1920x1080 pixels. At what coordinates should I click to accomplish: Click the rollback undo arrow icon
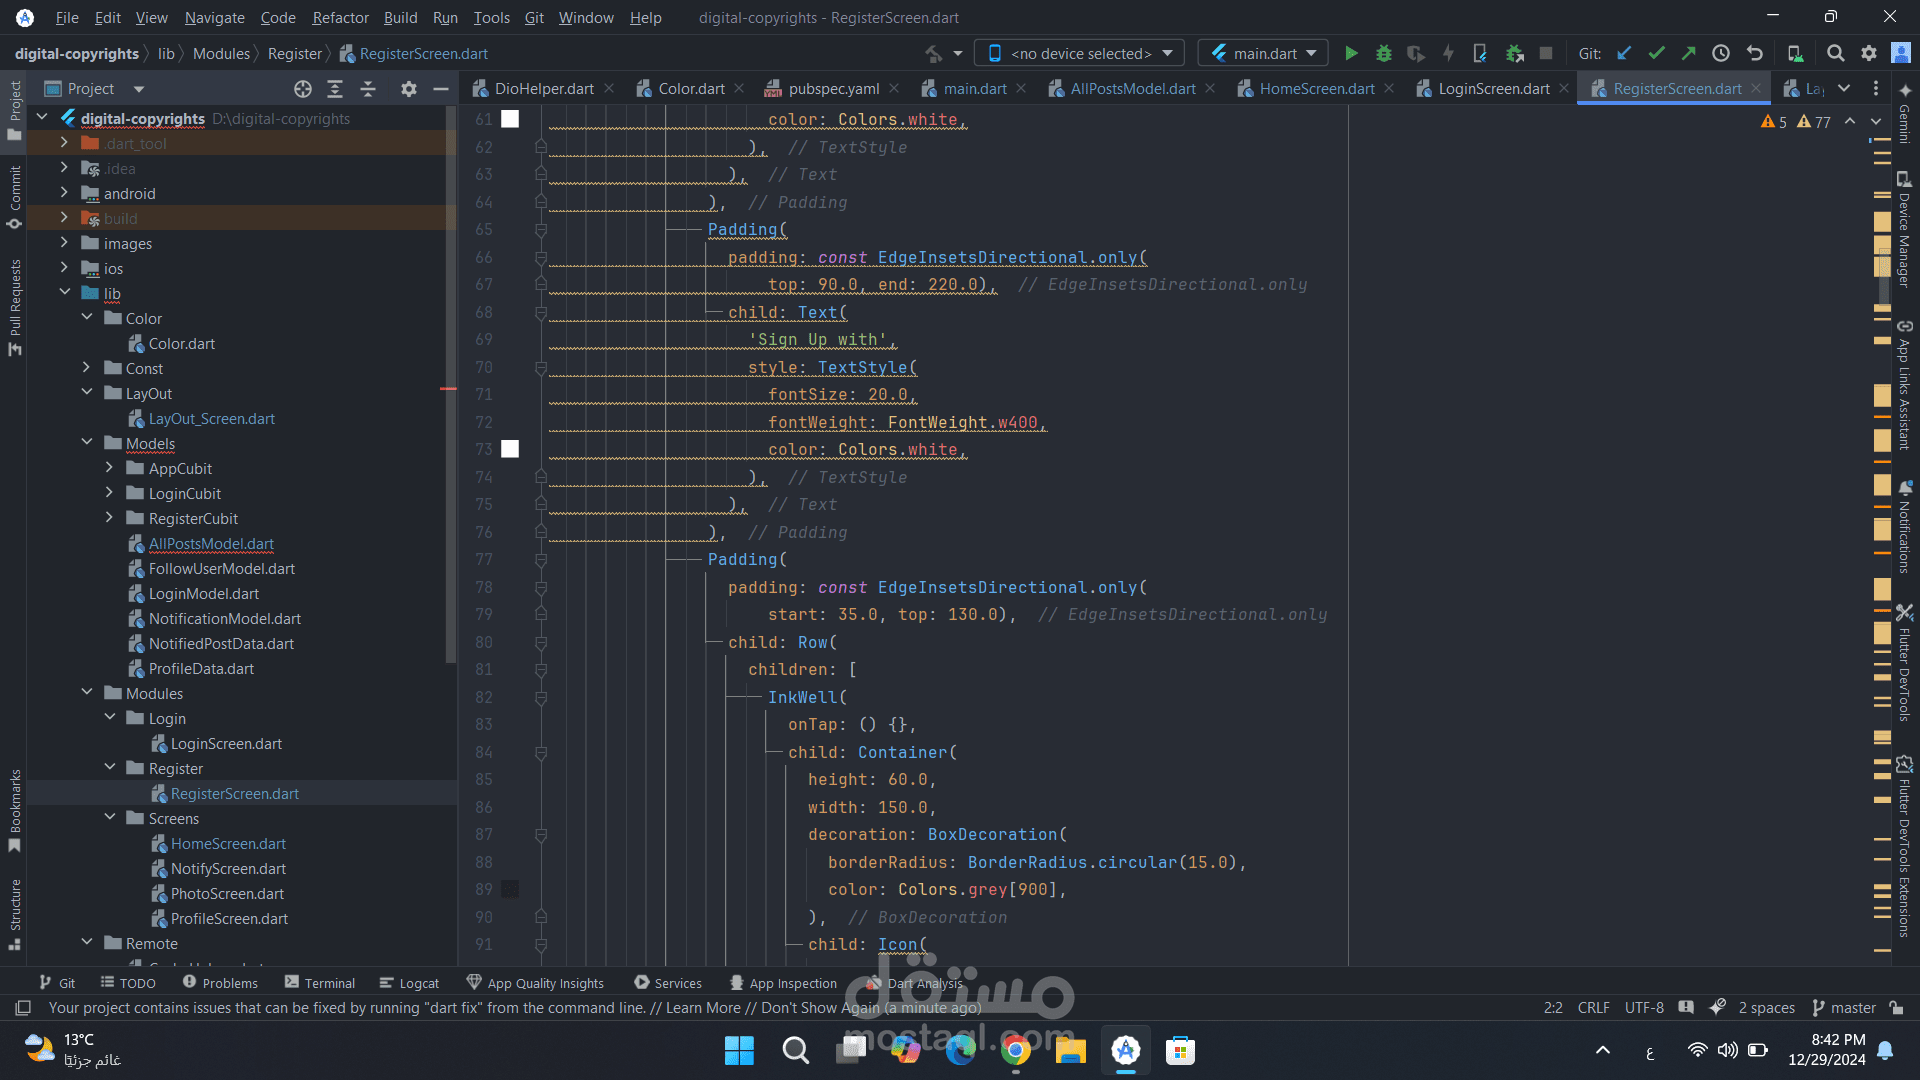pos(1754,54)
